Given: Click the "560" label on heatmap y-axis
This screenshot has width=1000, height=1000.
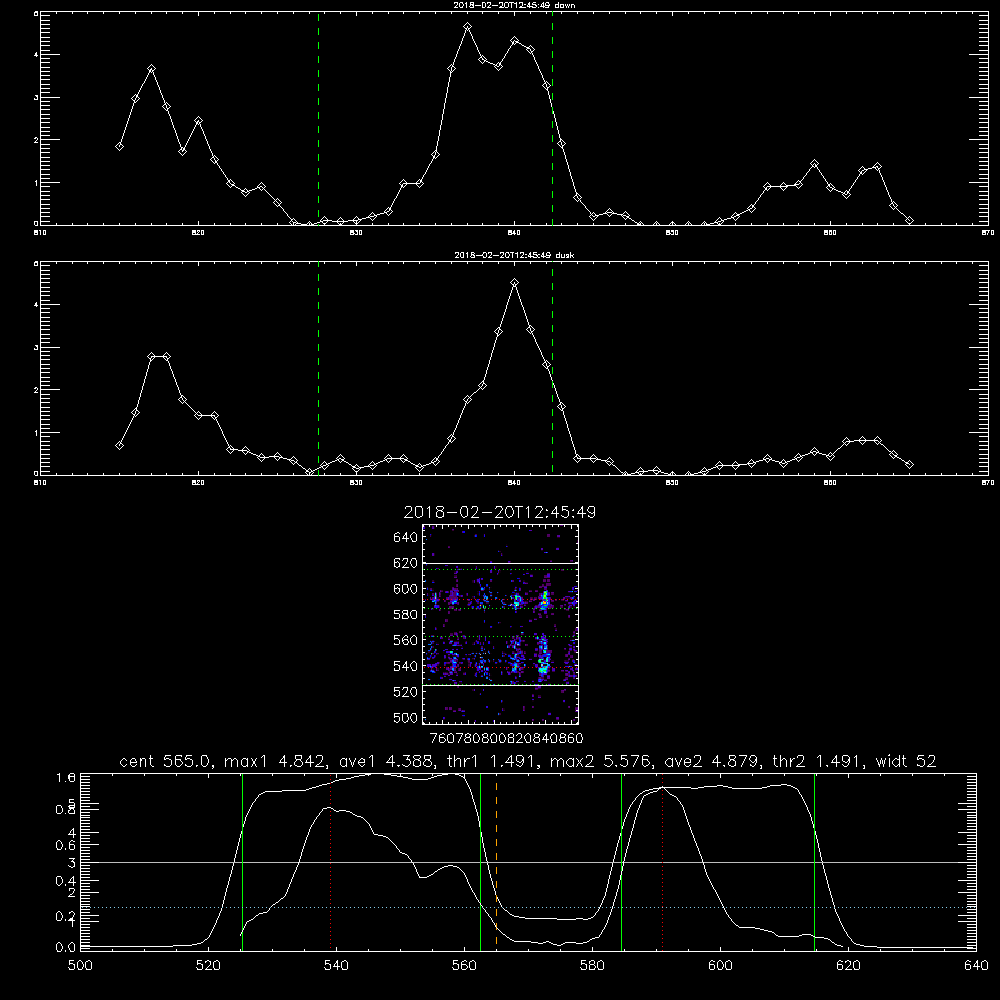Looking at the screenshot, I should tap(406, 640).
